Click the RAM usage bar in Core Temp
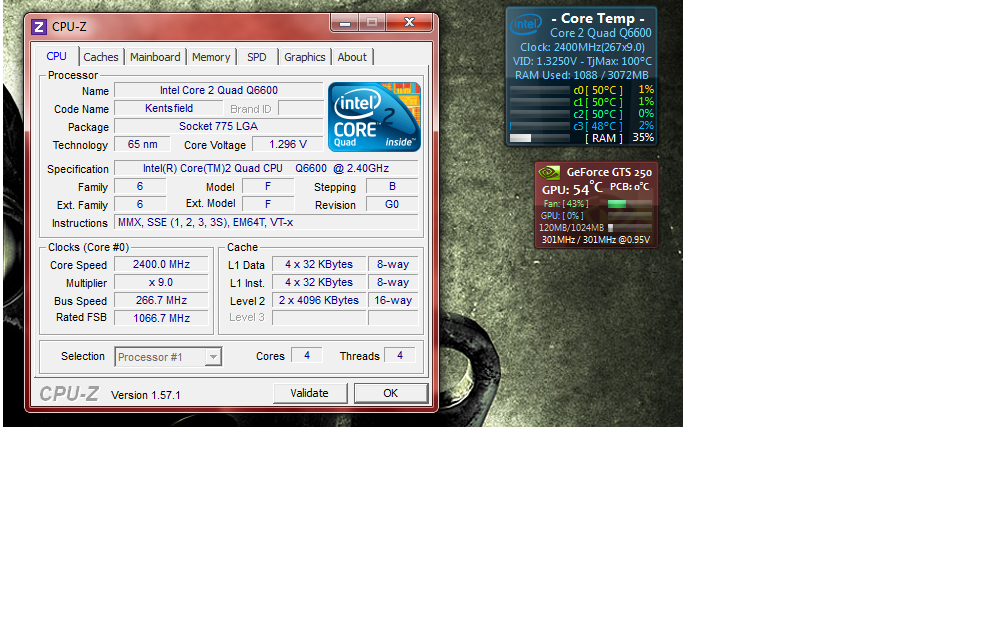 coord(539,138)
